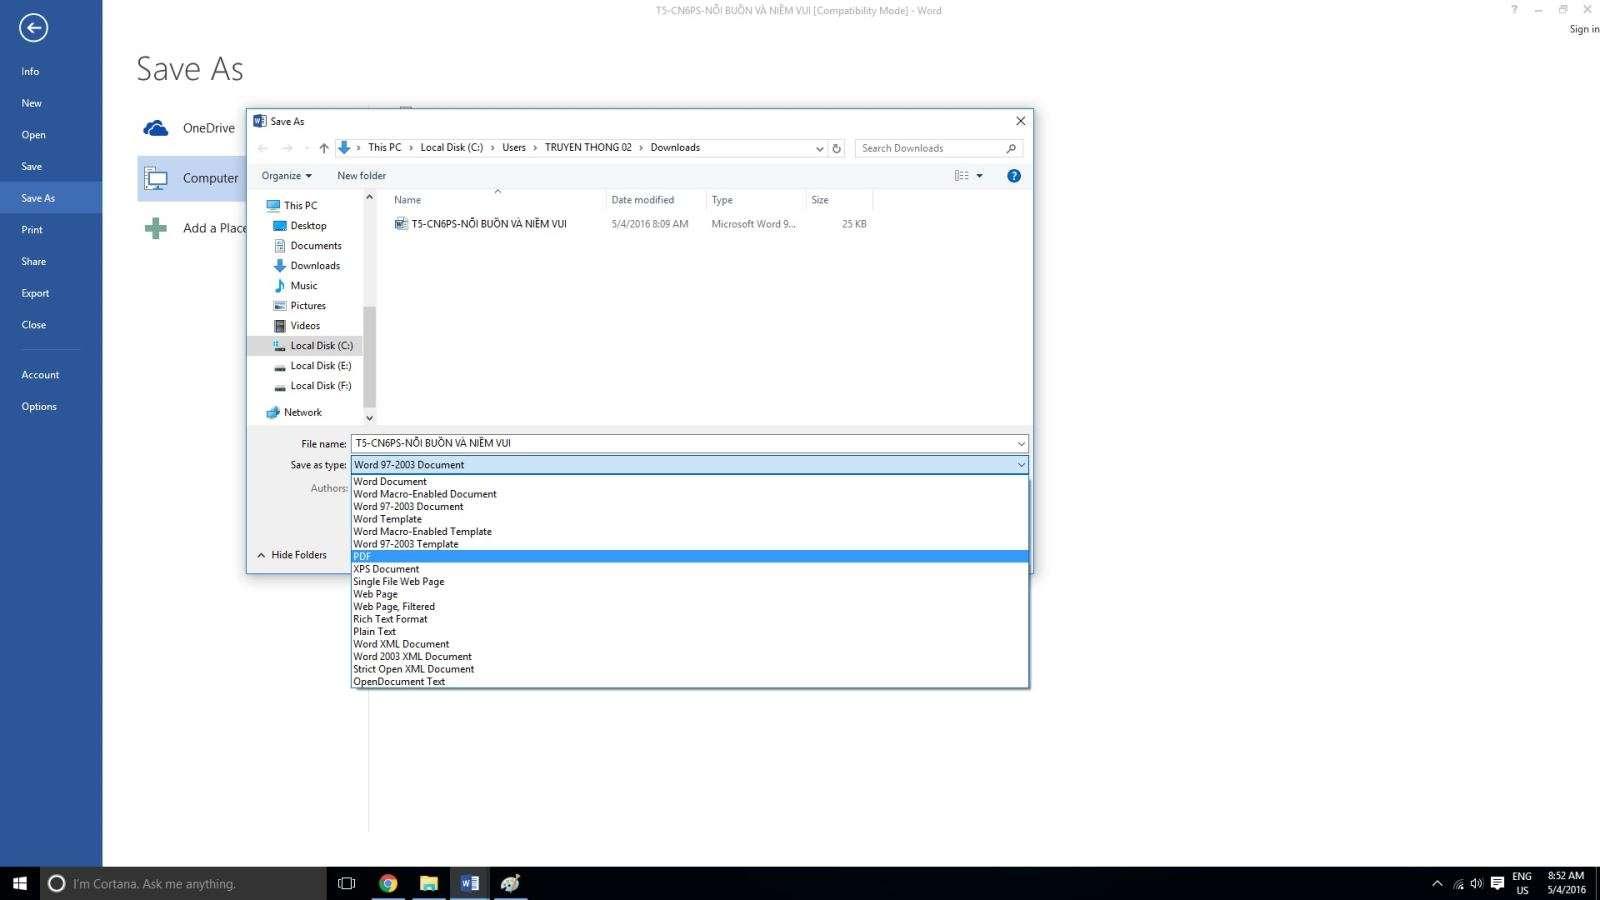
Task: Open the Info backstage tab
Action: click(30, 71)
